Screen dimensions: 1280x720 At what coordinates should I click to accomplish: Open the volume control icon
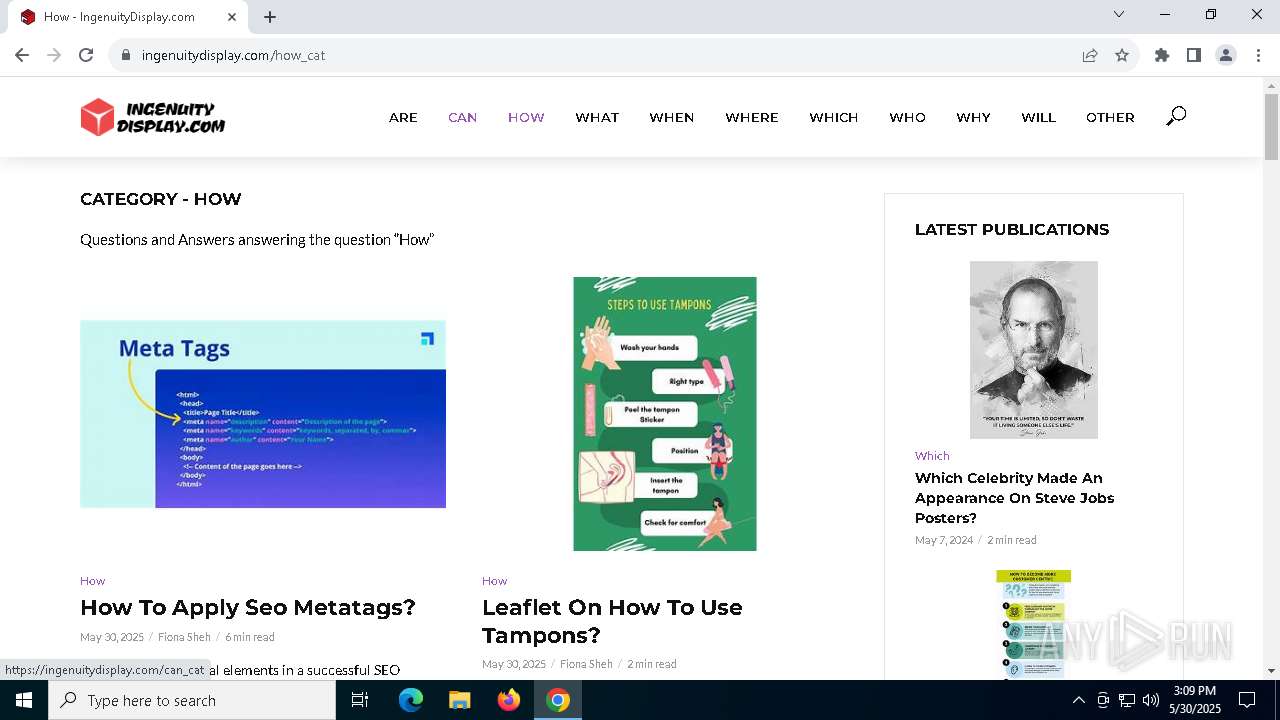pyautogui.click(x=1151, y=700)
